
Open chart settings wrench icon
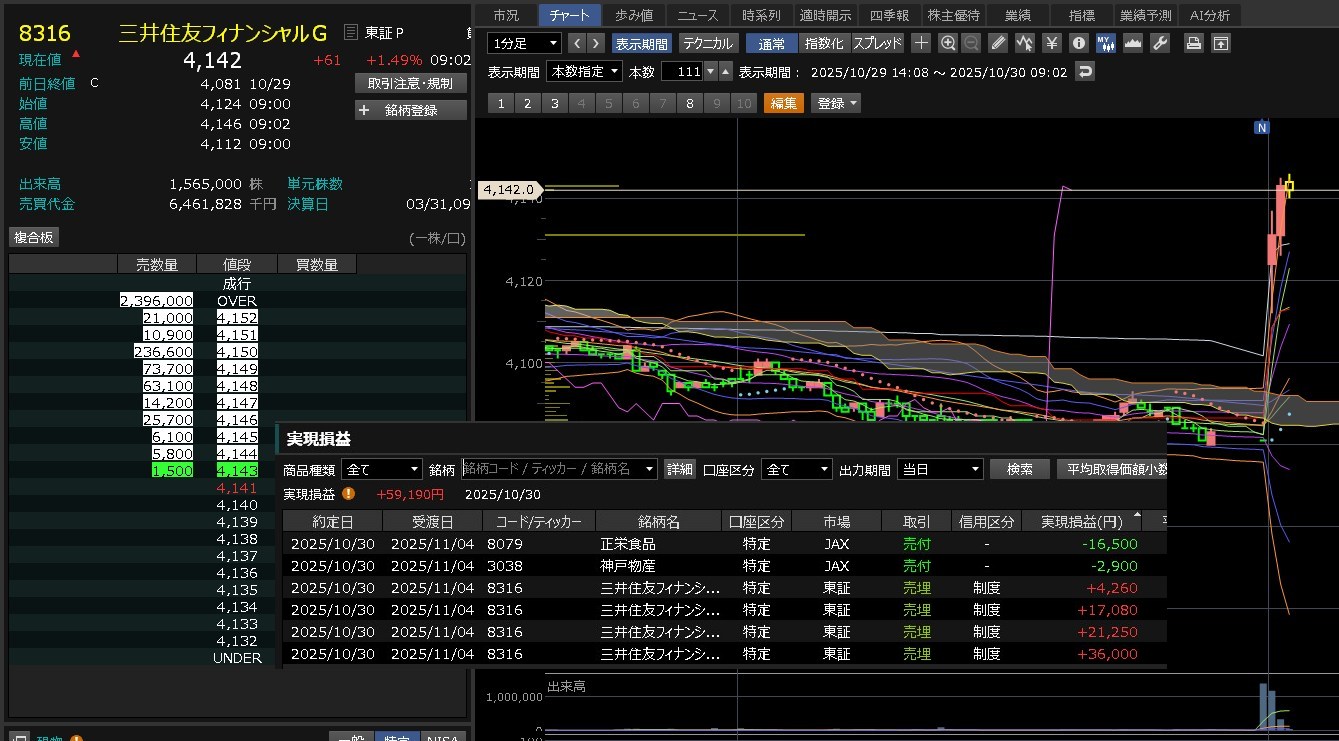click(1160, 43)
